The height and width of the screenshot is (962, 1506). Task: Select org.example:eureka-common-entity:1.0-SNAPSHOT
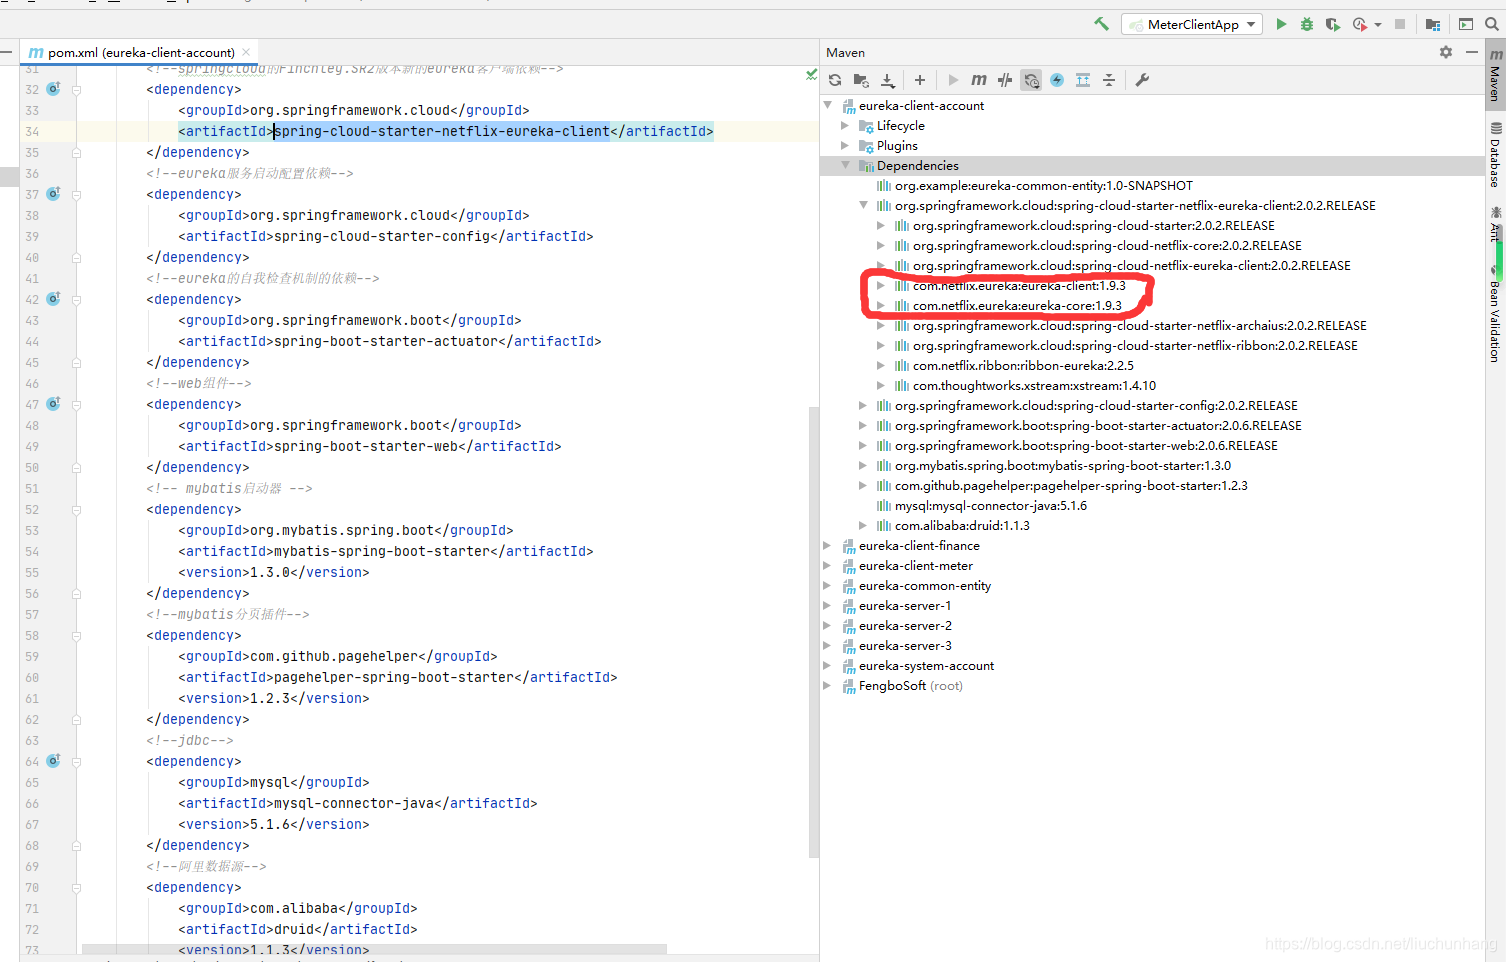click(x=1043, y=185)
